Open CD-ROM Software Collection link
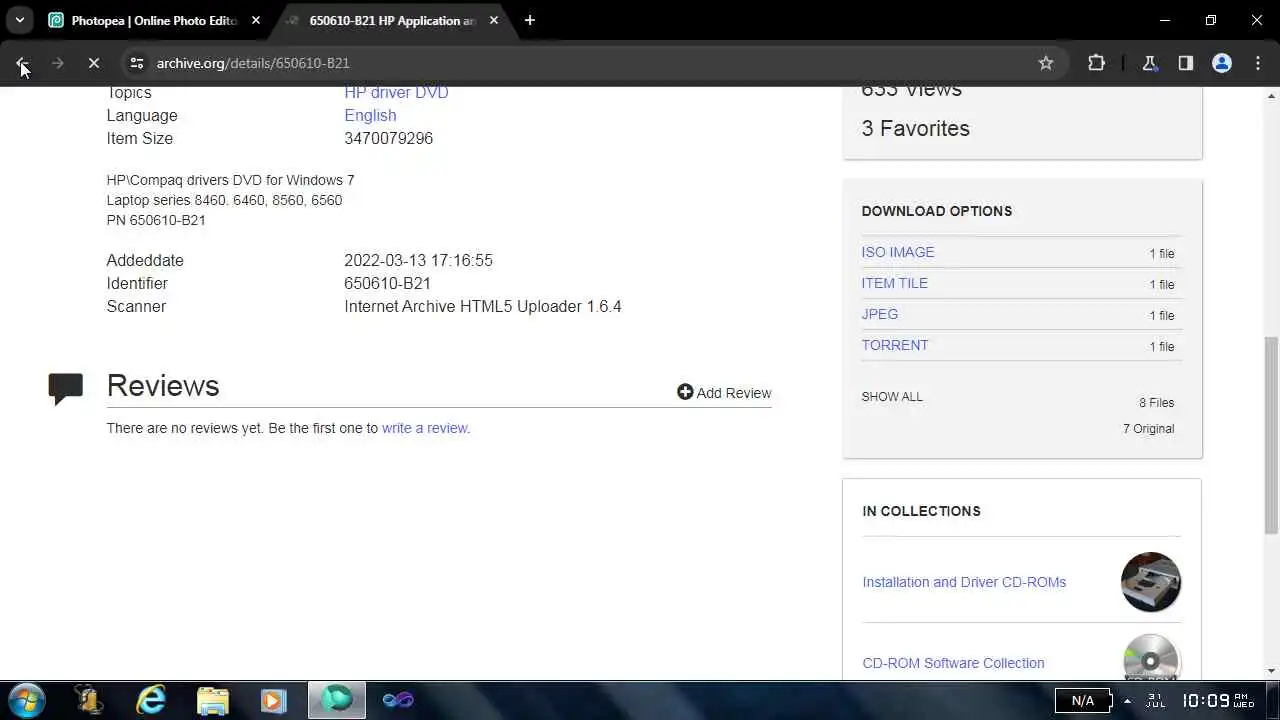The width and height of the screenshot is (1280, 720). [953, 663]
